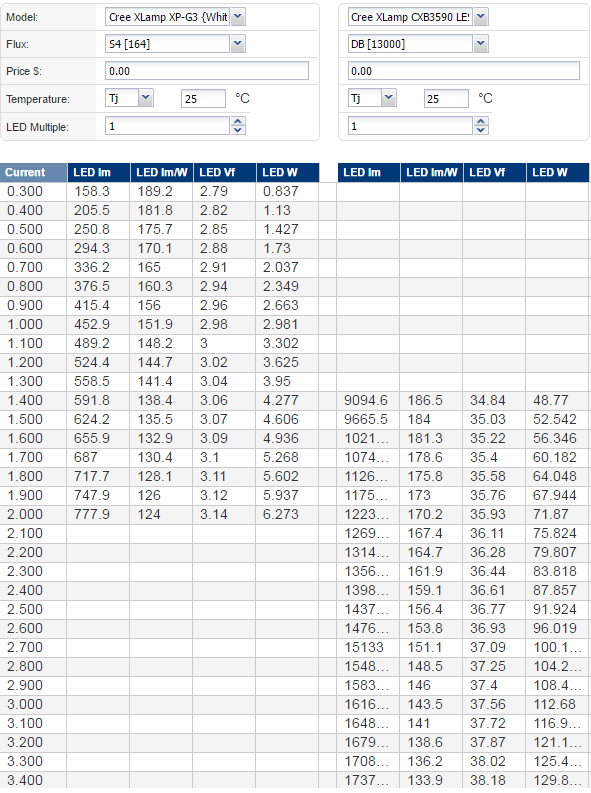Increase left LED Multiple with up arrow
The image size is (591, 793).
point(238,121)
